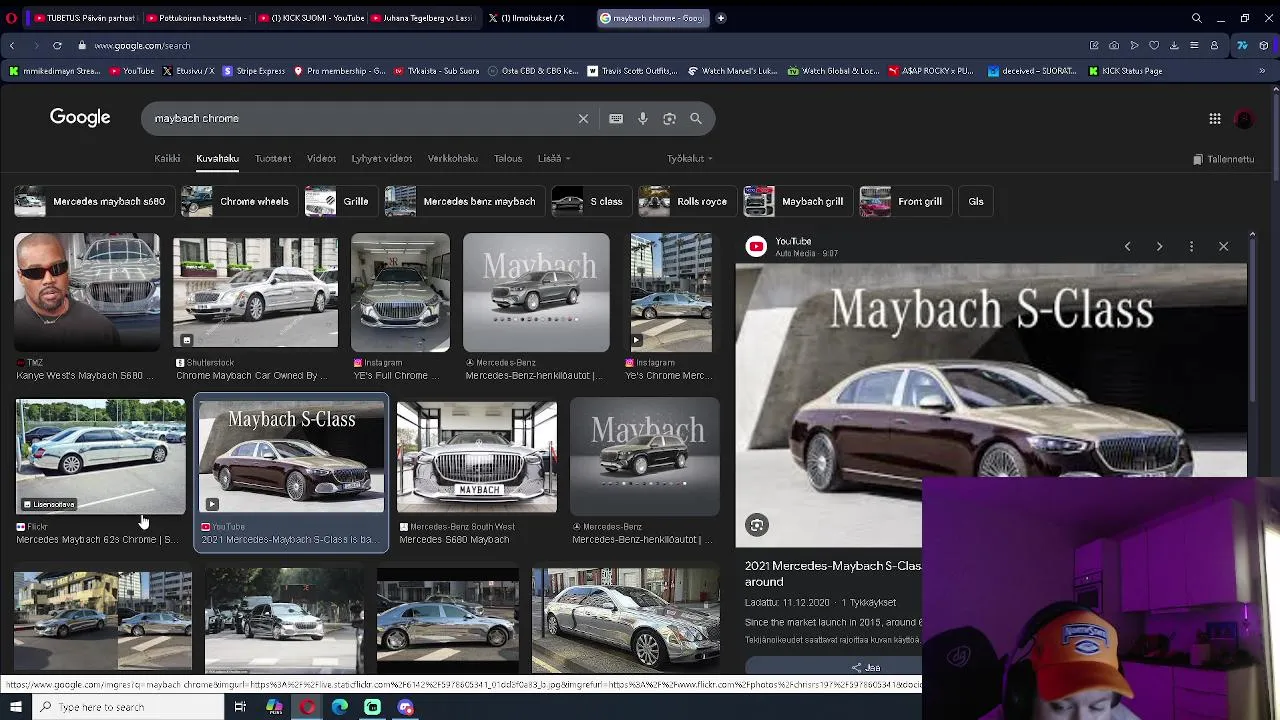
Task: Submit search with the magnifier icon
Action: (696, 118)
